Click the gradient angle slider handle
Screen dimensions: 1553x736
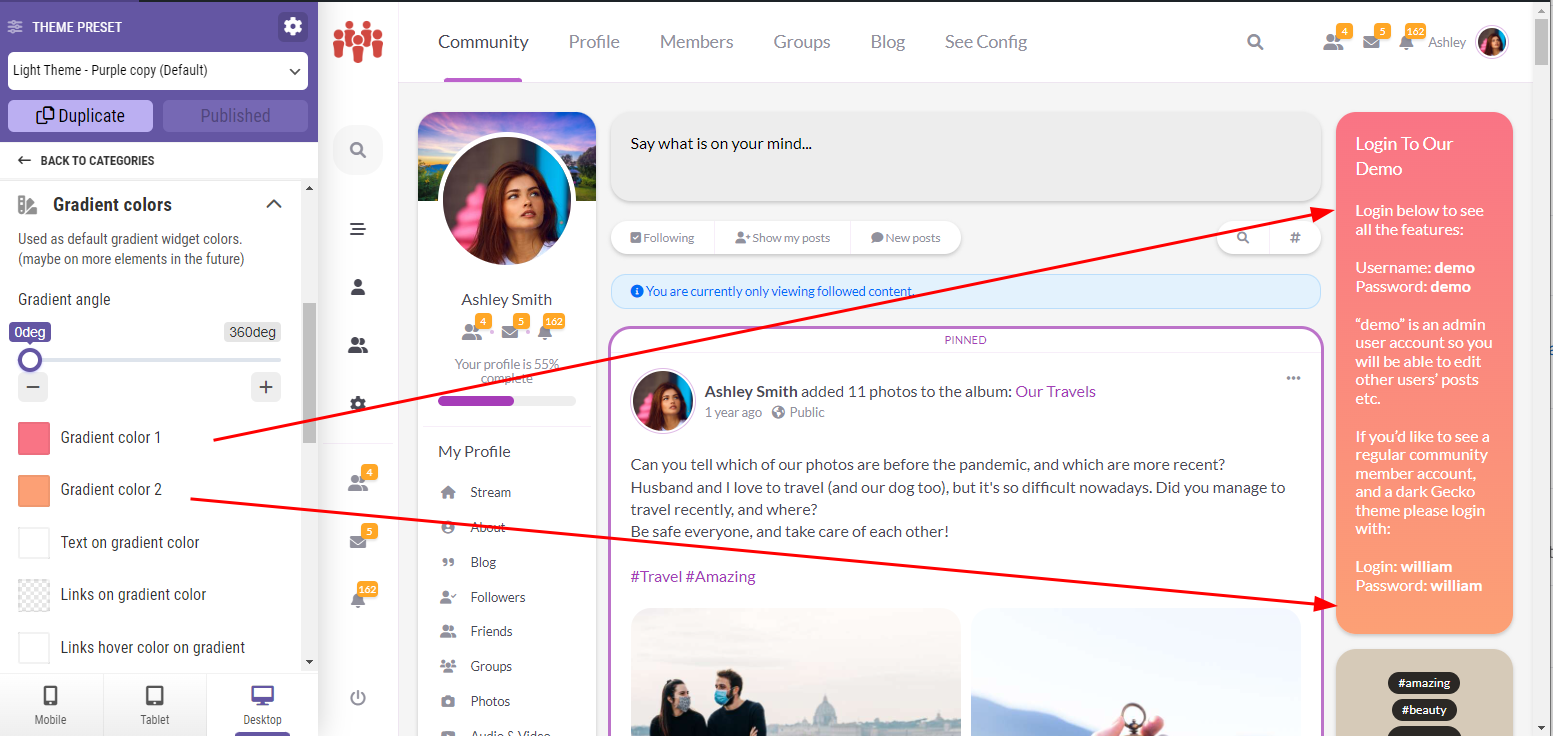[30, 359]
